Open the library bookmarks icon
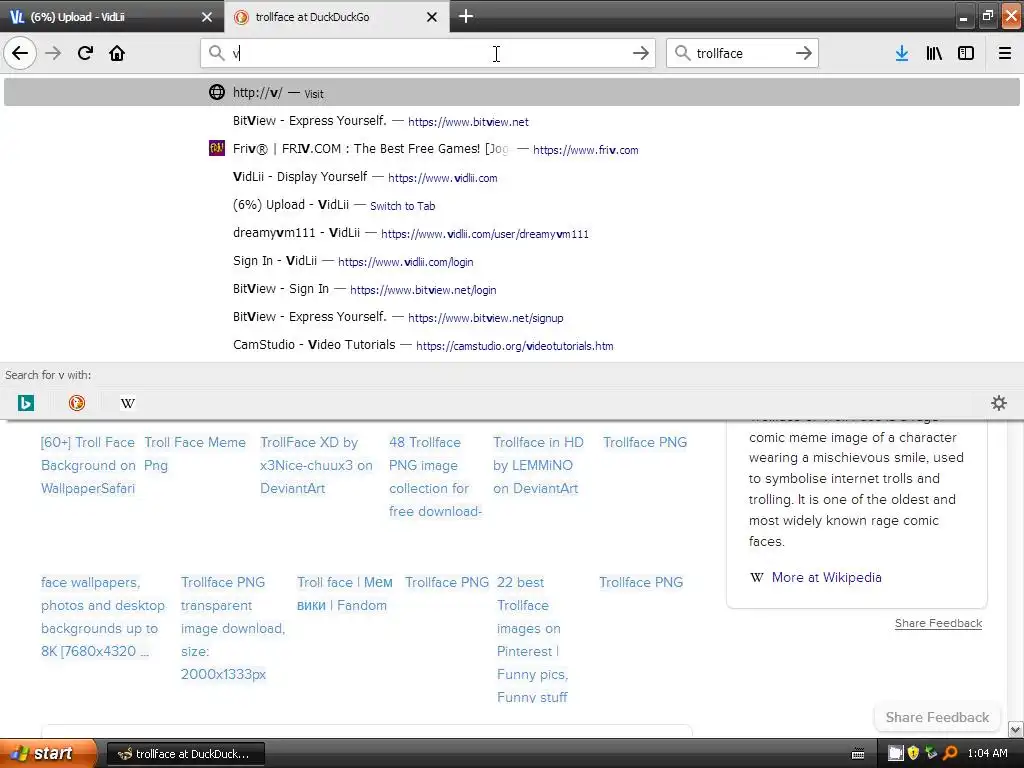This screenshot has width=1024, height=768. [x=934, y=53]
